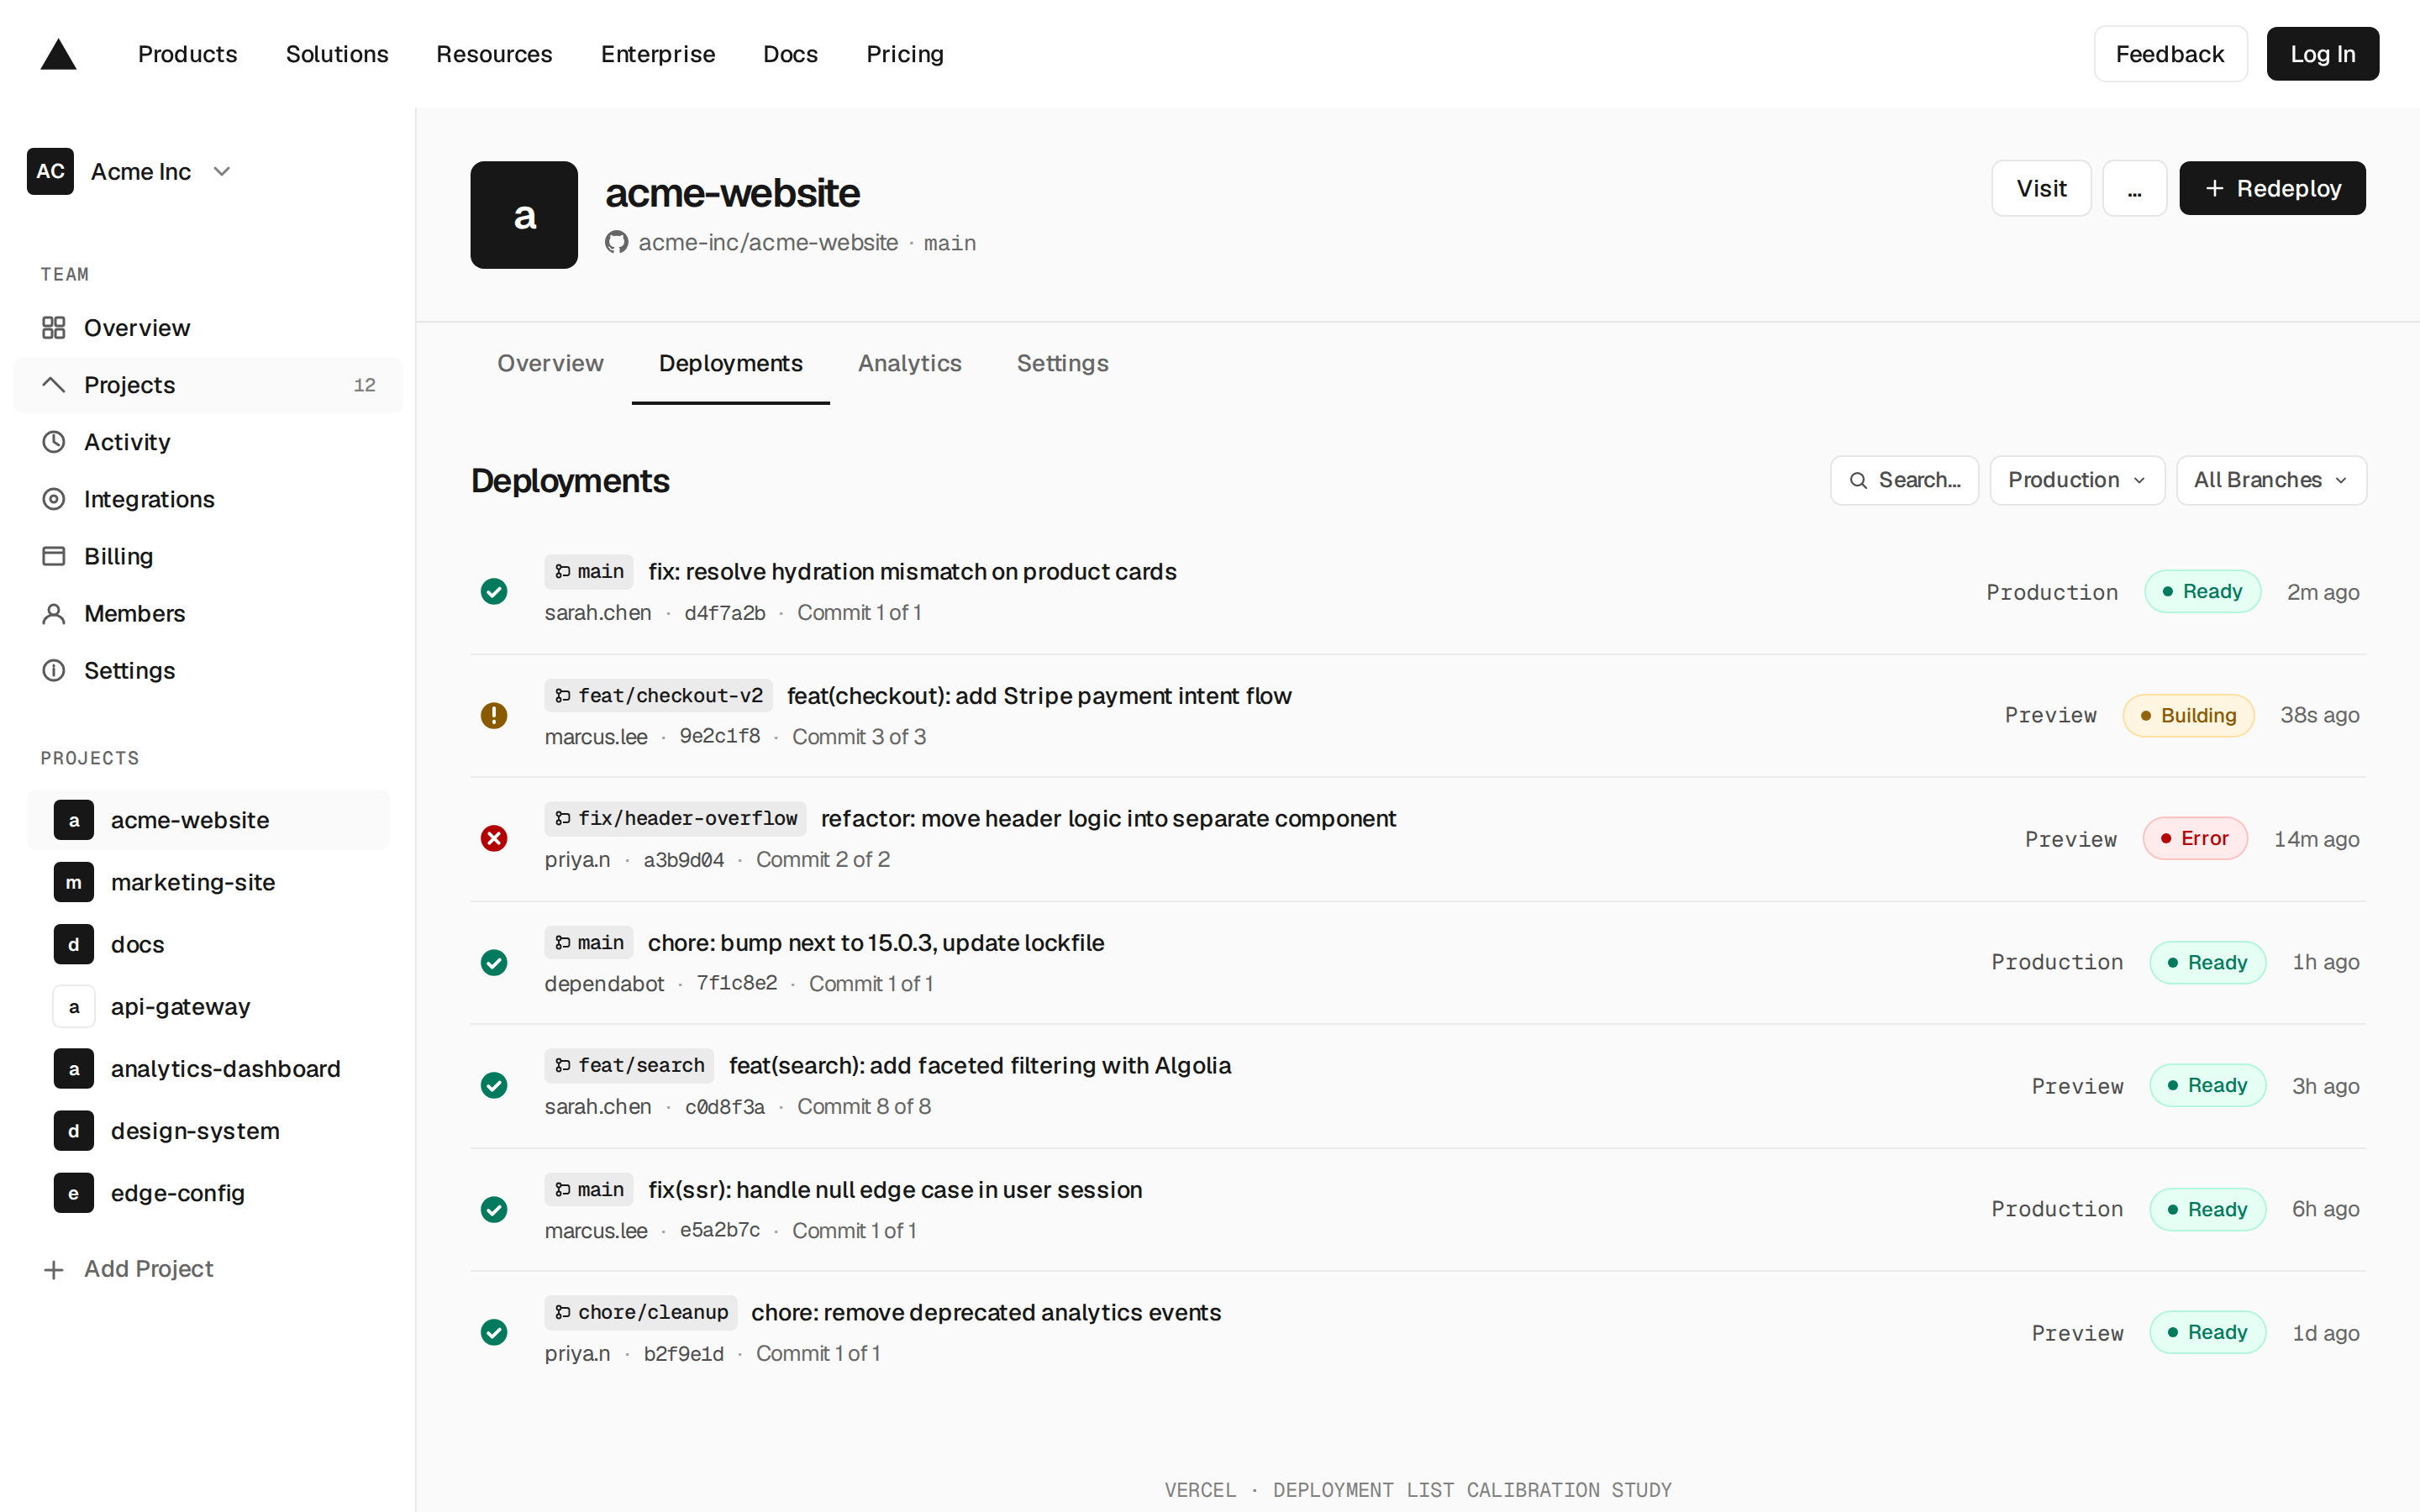Click the Visit button

point(2041,188)
